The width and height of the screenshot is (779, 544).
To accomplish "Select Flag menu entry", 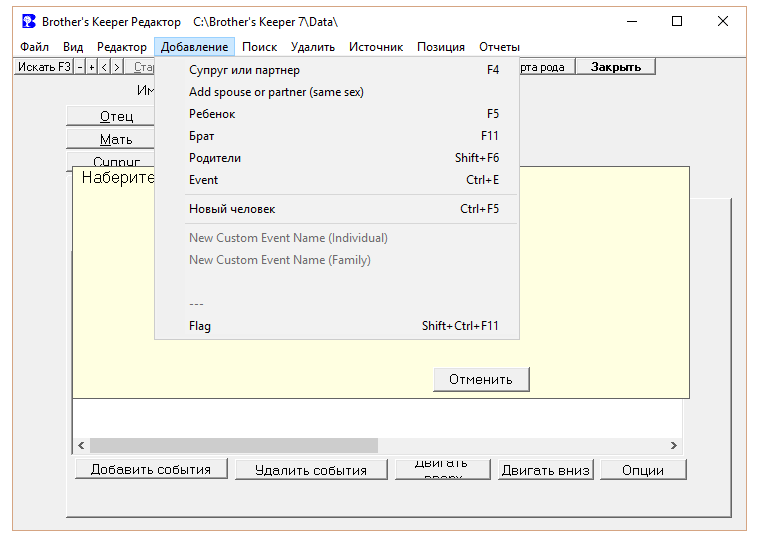I will pyautogui.click(x=337, y=326).
